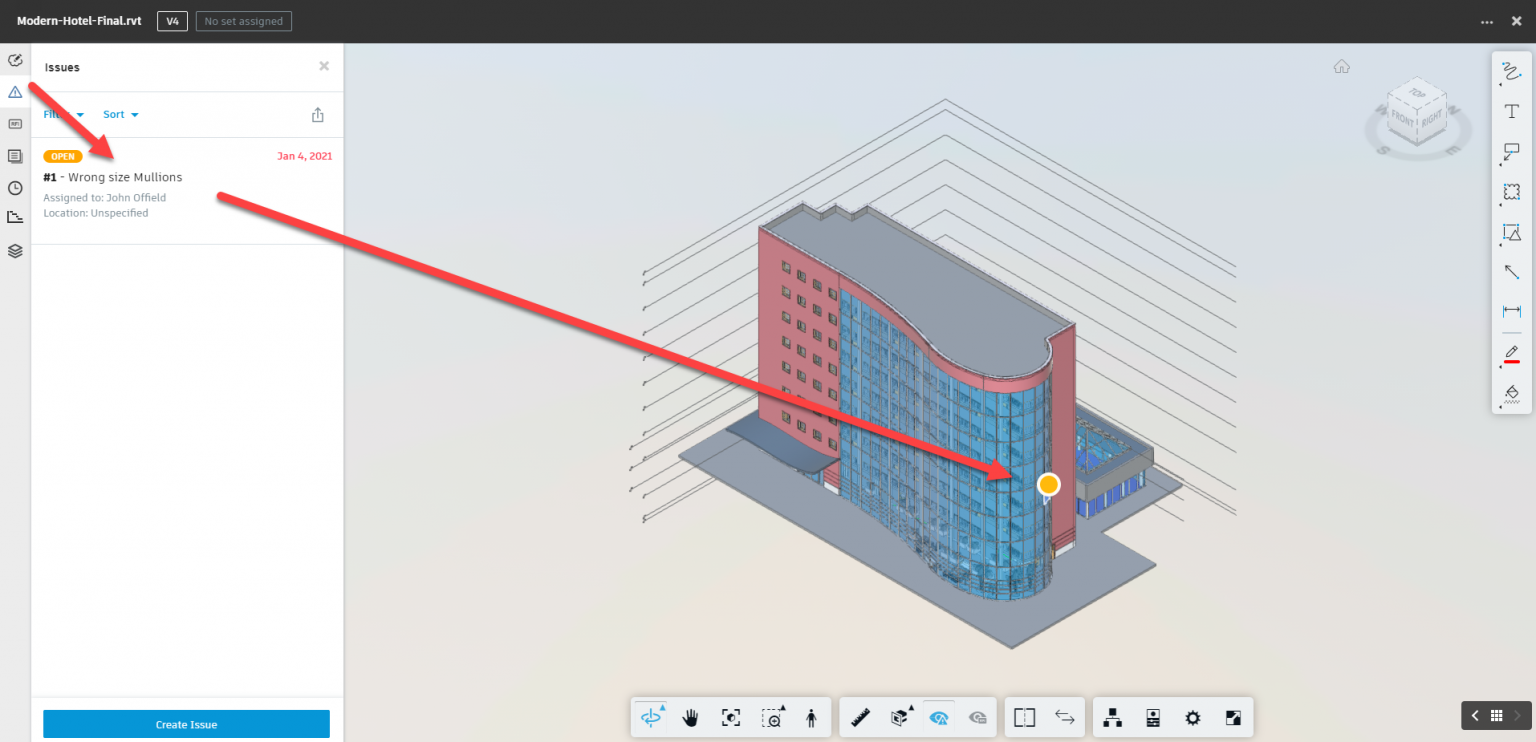The height and width of the screenshot is (742, 1536).
Task: Toggle fullscreen viewing mode
Action: [1232, 717]
